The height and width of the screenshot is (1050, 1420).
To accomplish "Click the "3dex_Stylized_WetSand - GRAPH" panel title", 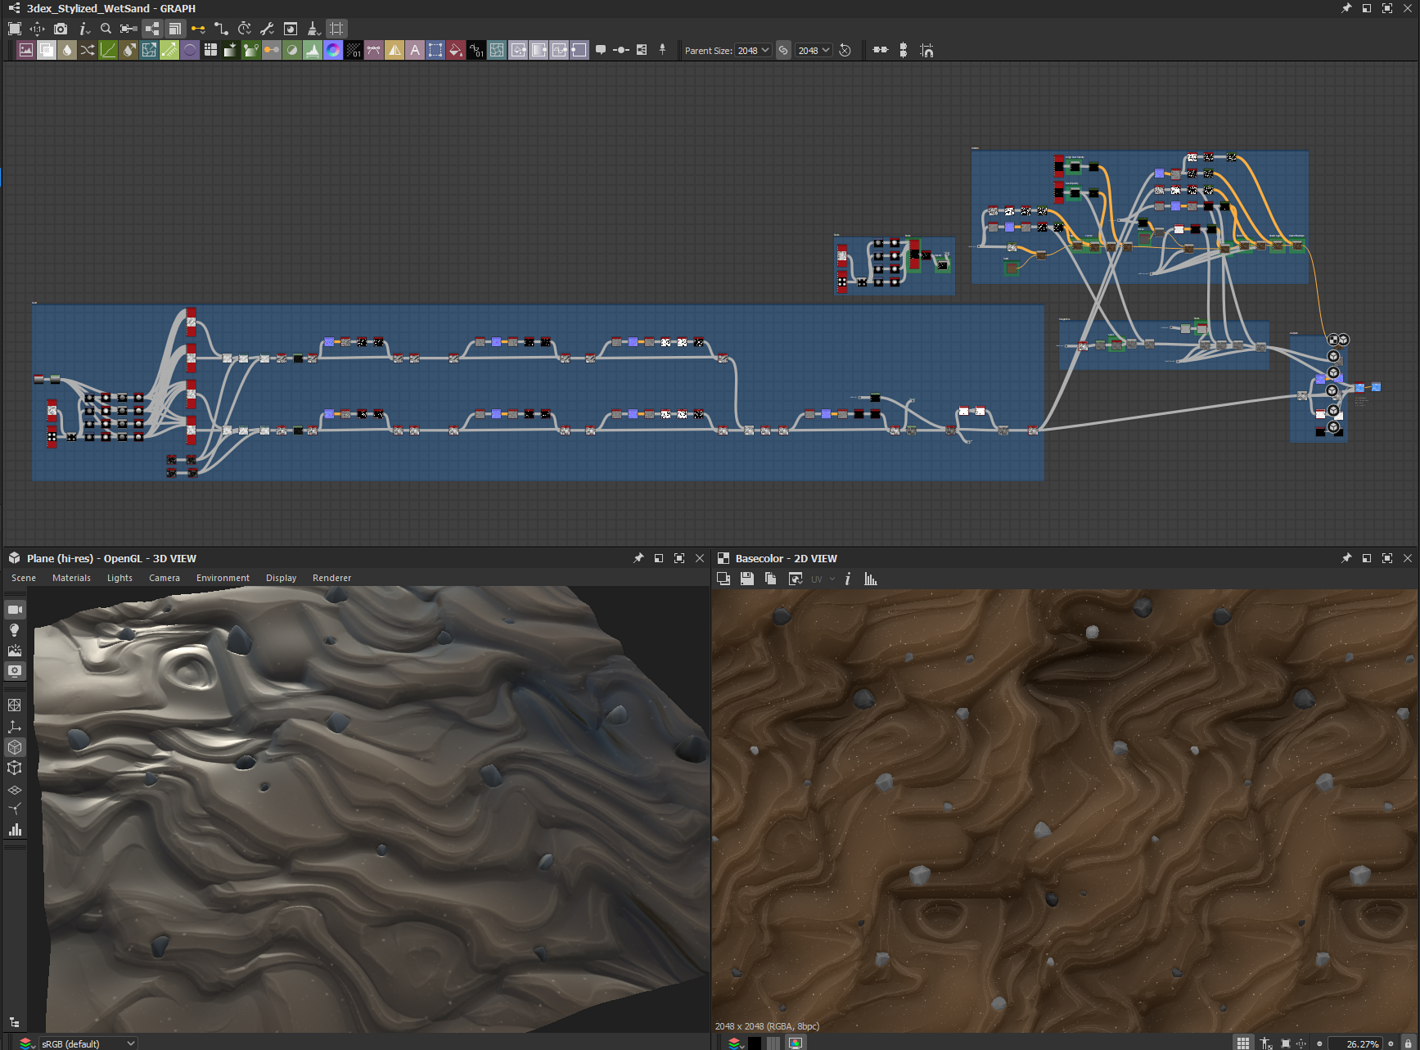I will click(x=111, y=8).
